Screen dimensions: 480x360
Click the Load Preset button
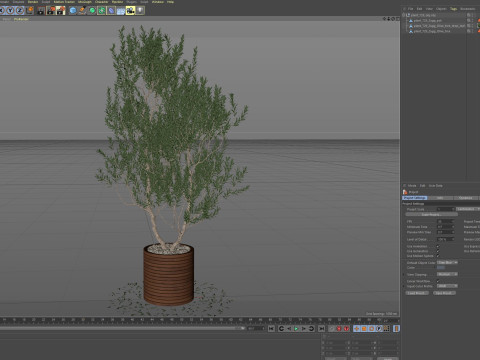417,293
